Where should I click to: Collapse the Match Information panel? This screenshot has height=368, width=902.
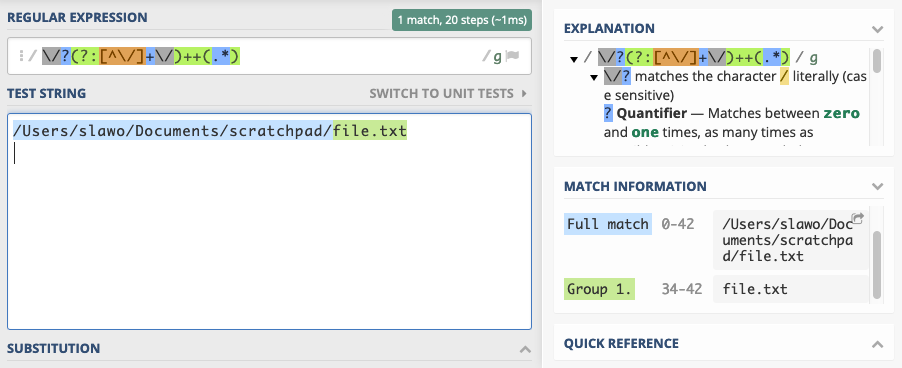877,186
